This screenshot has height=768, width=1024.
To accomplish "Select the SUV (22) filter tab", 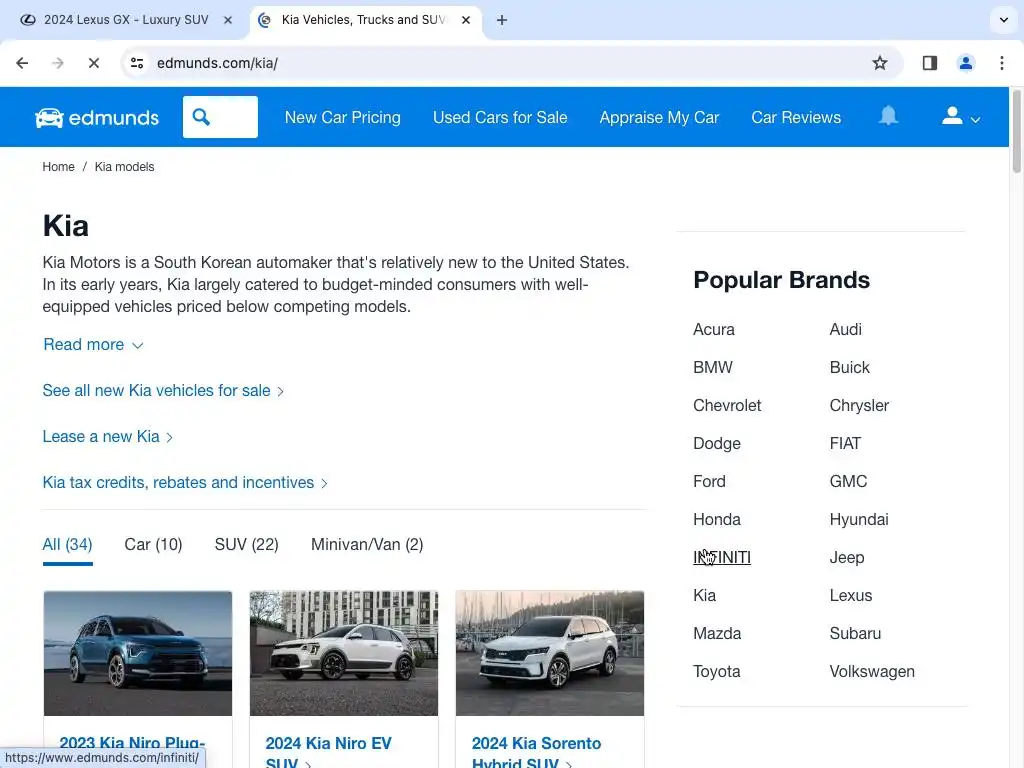I will coord(246,545).
